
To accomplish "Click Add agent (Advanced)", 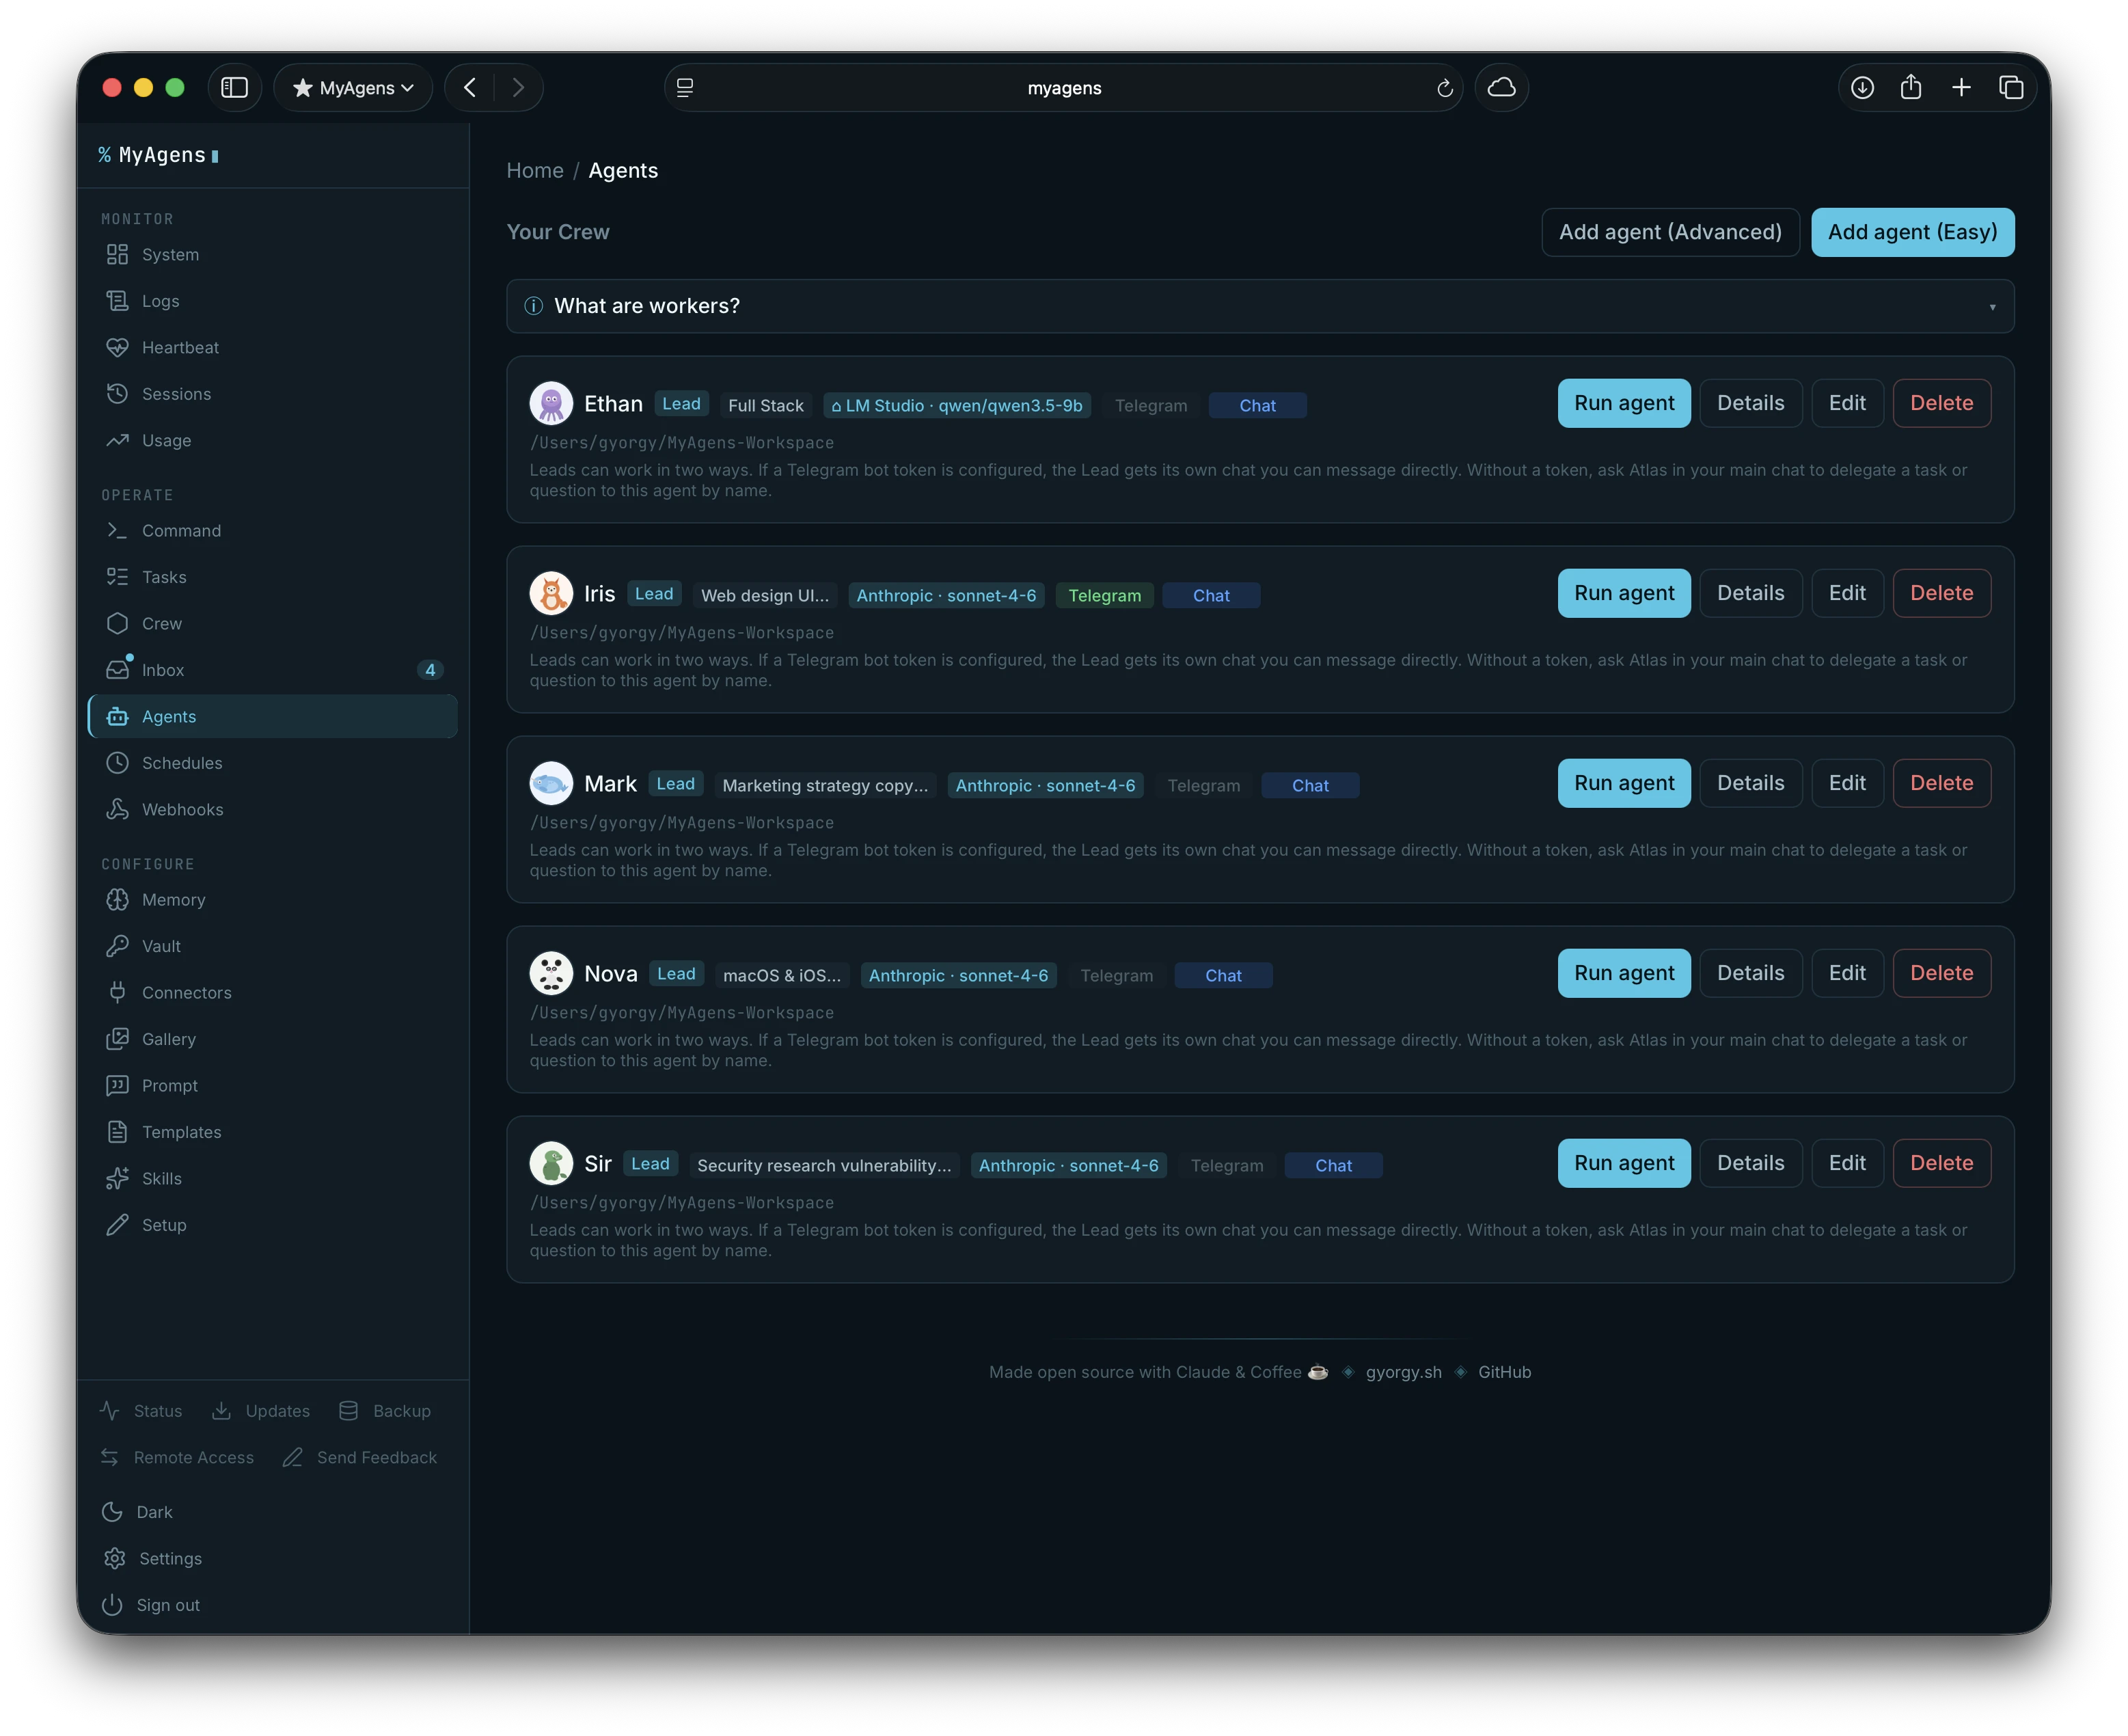I will click(x=1670, y=232).
